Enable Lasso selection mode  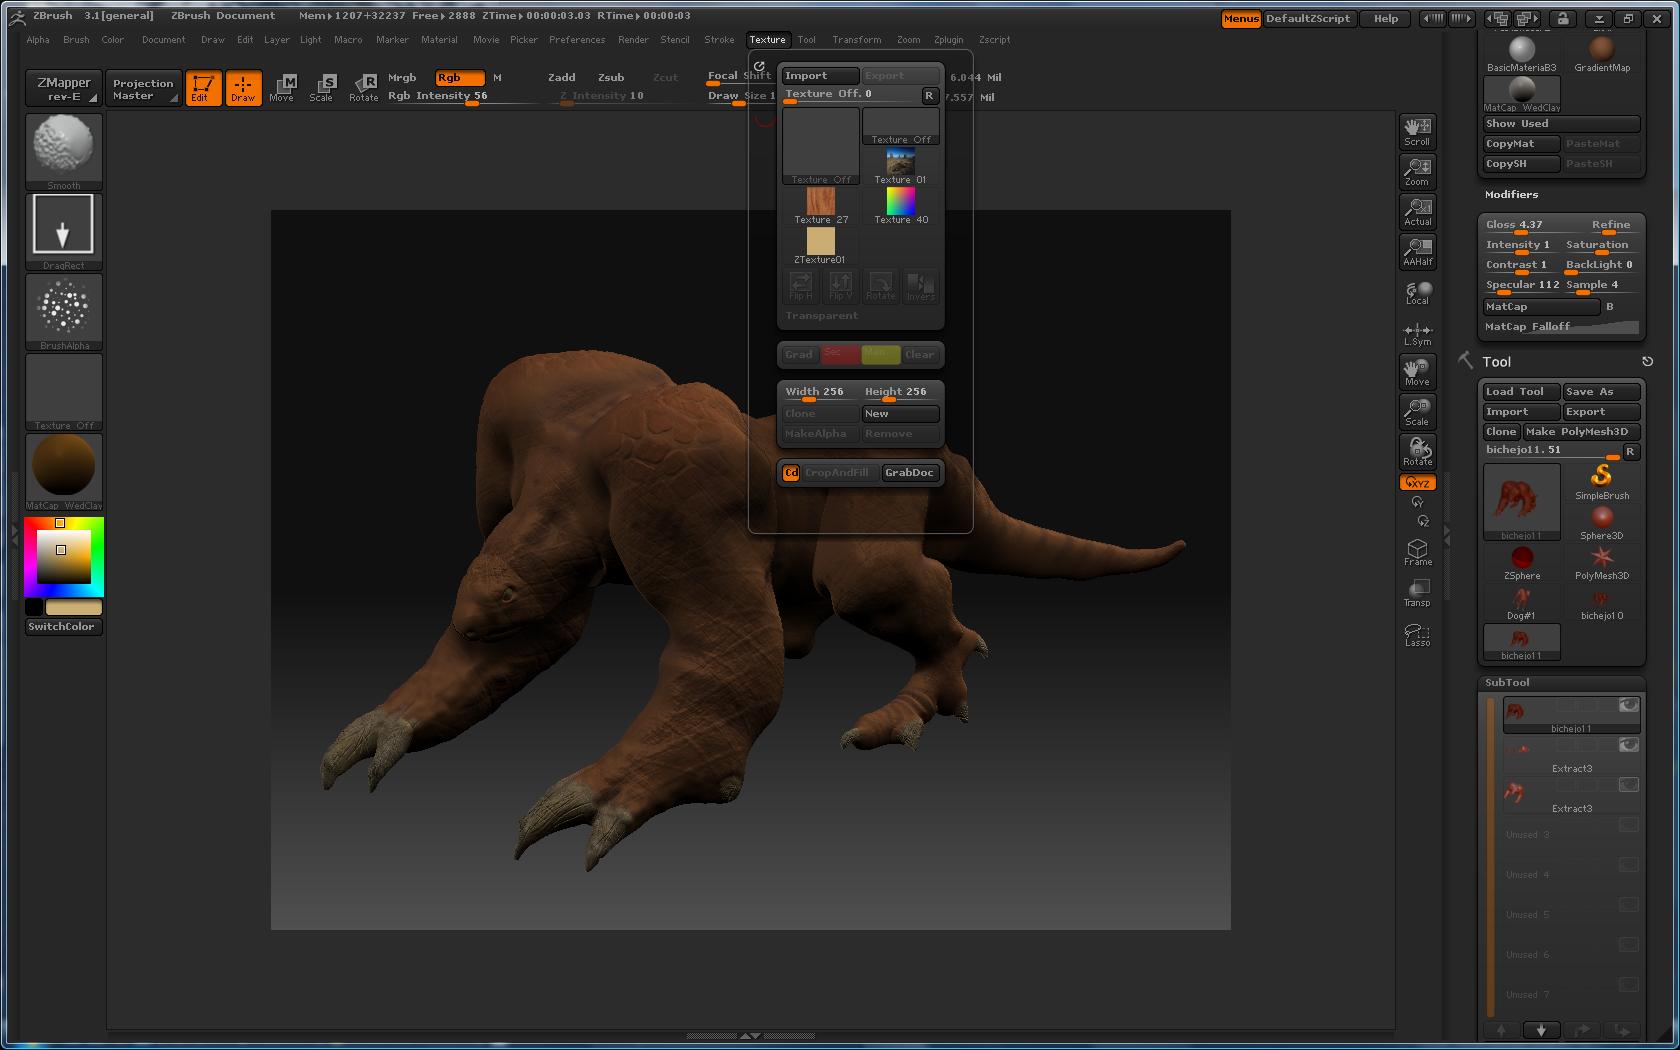point(1417,634)
